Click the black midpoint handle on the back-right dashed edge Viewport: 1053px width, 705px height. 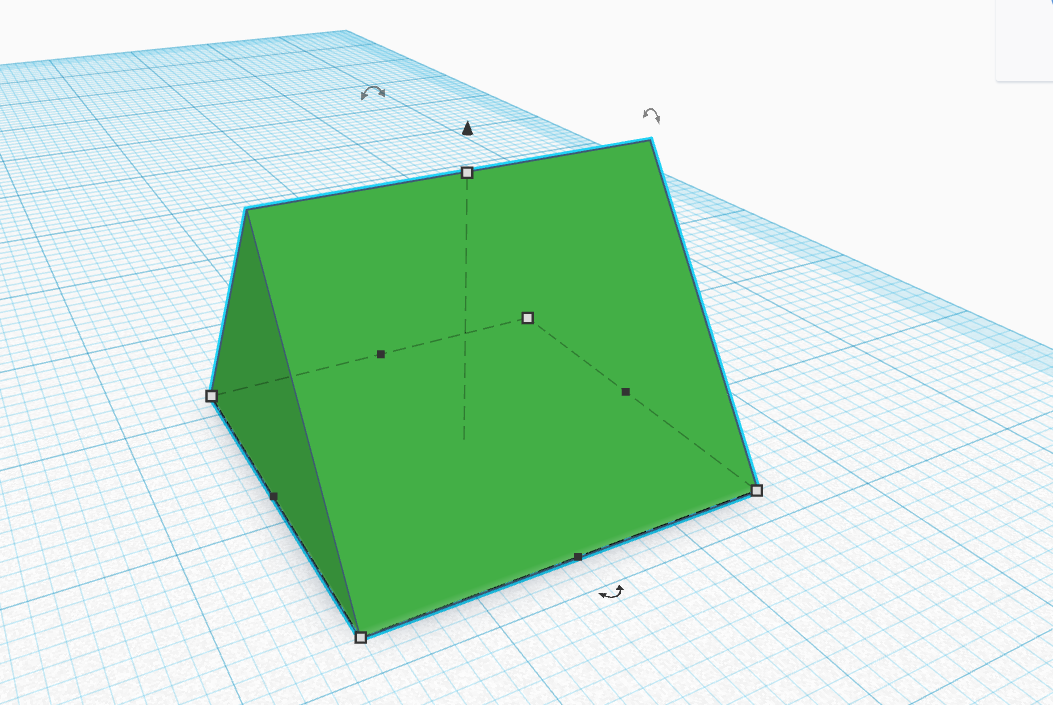(626, 391)
